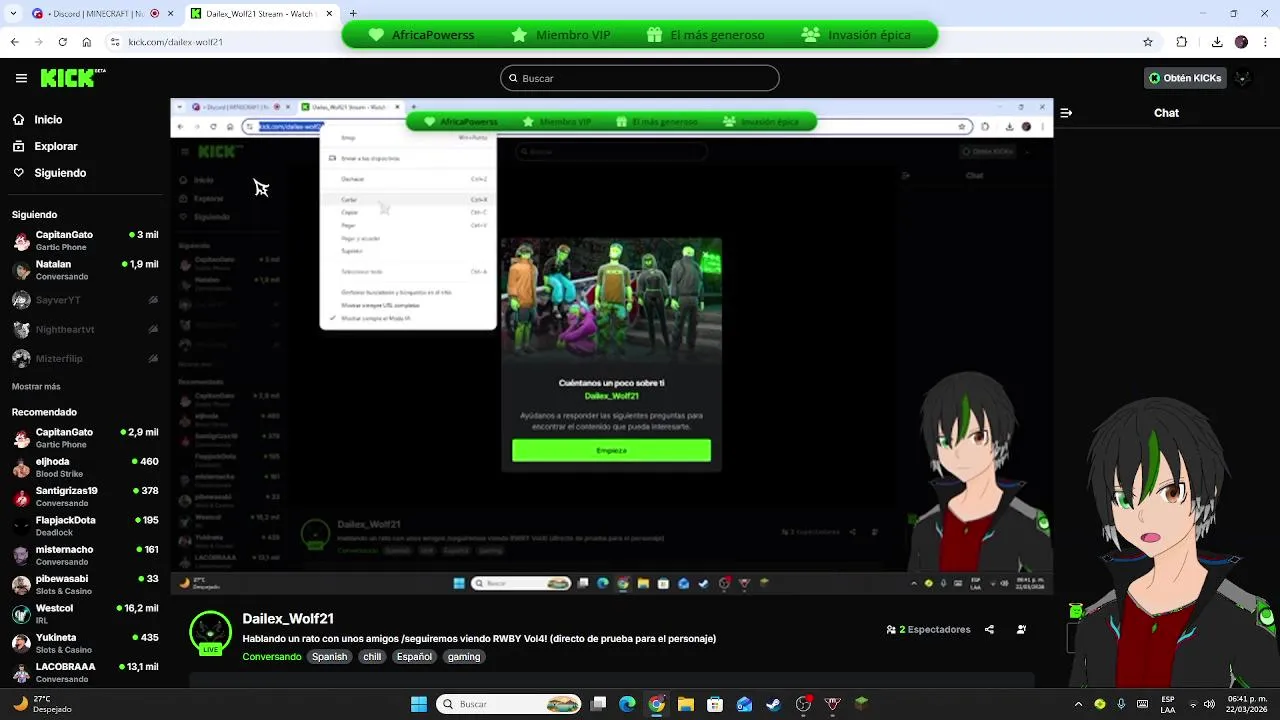Click Chrome's home button
Viewport: 1280px width, 720px height.
click(x=87, y=42)
